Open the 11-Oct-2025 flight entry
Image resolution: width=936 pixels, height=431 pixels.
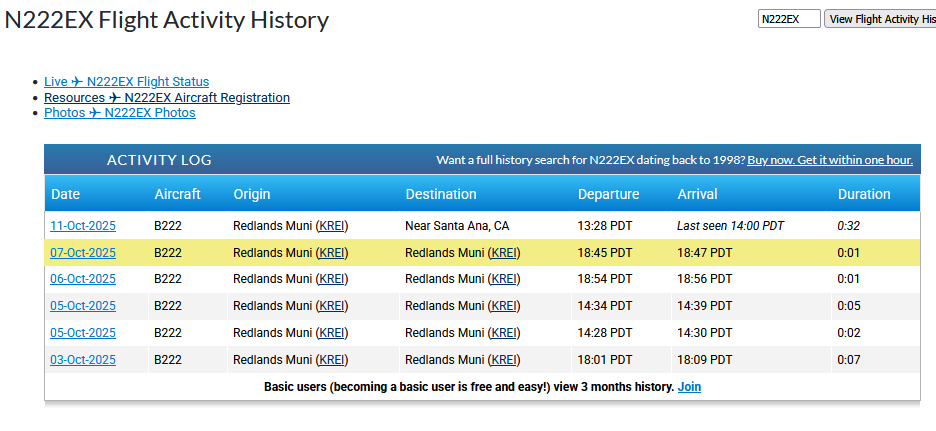click(83, 226)
